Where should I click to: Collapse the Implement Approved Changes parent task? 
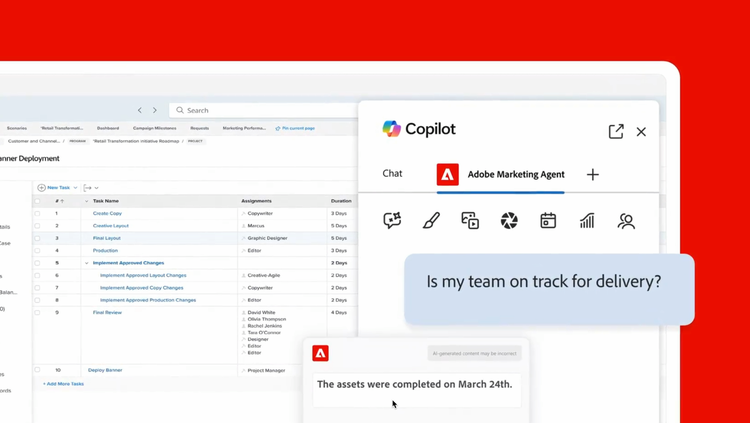pyautogui.click(x=87, y=263)
